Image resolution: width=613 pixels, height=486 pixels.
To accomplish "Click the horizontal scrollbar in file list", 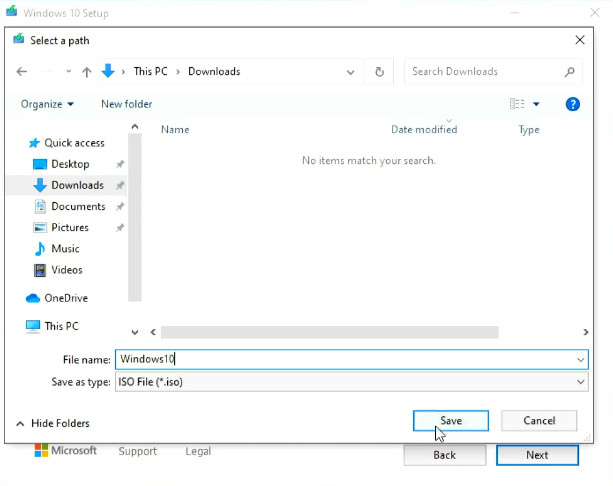I will coord(330,332).
